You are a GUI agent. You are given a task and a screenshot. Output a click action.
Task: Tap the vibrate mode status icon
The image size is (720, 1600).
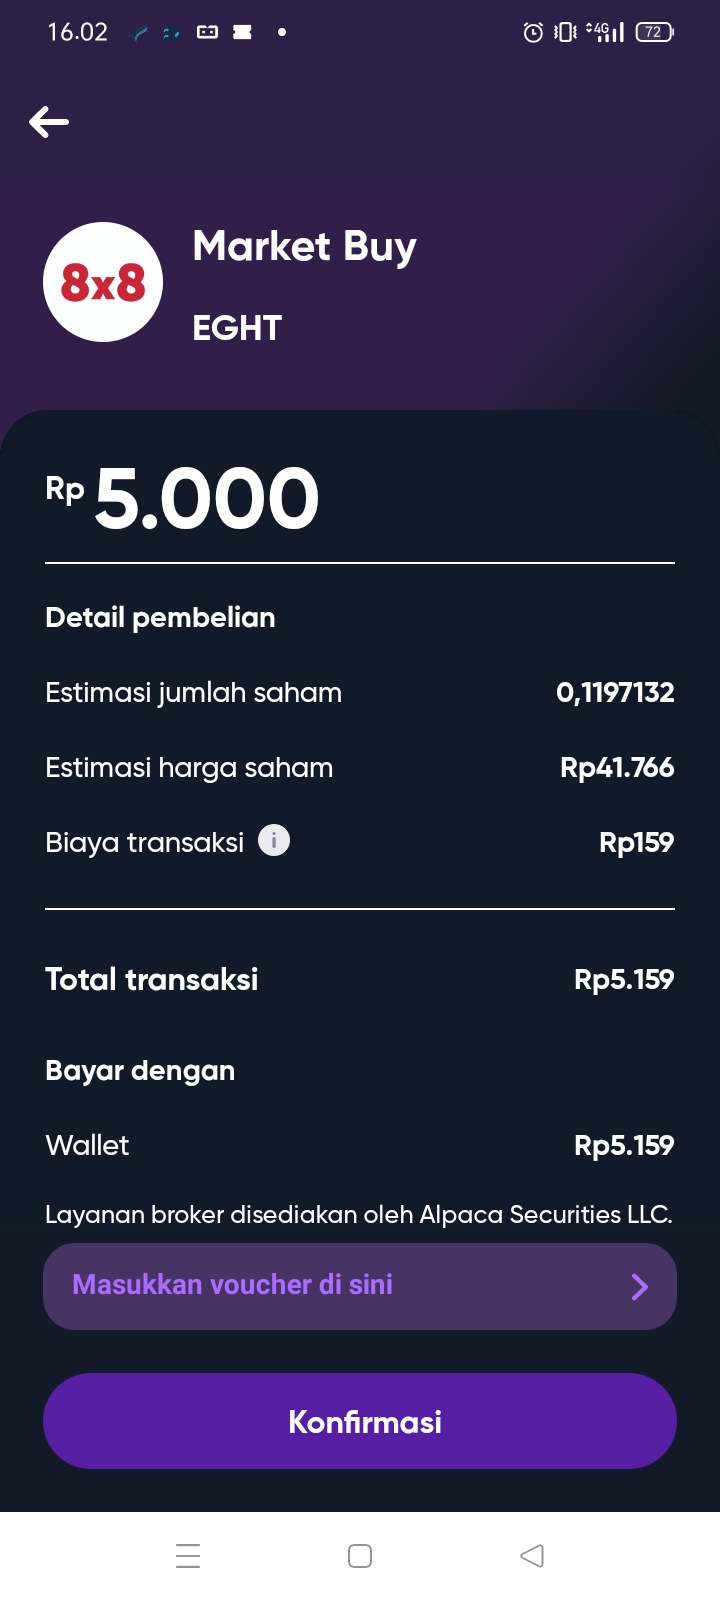pyautogui.click(x=565, y=32)
